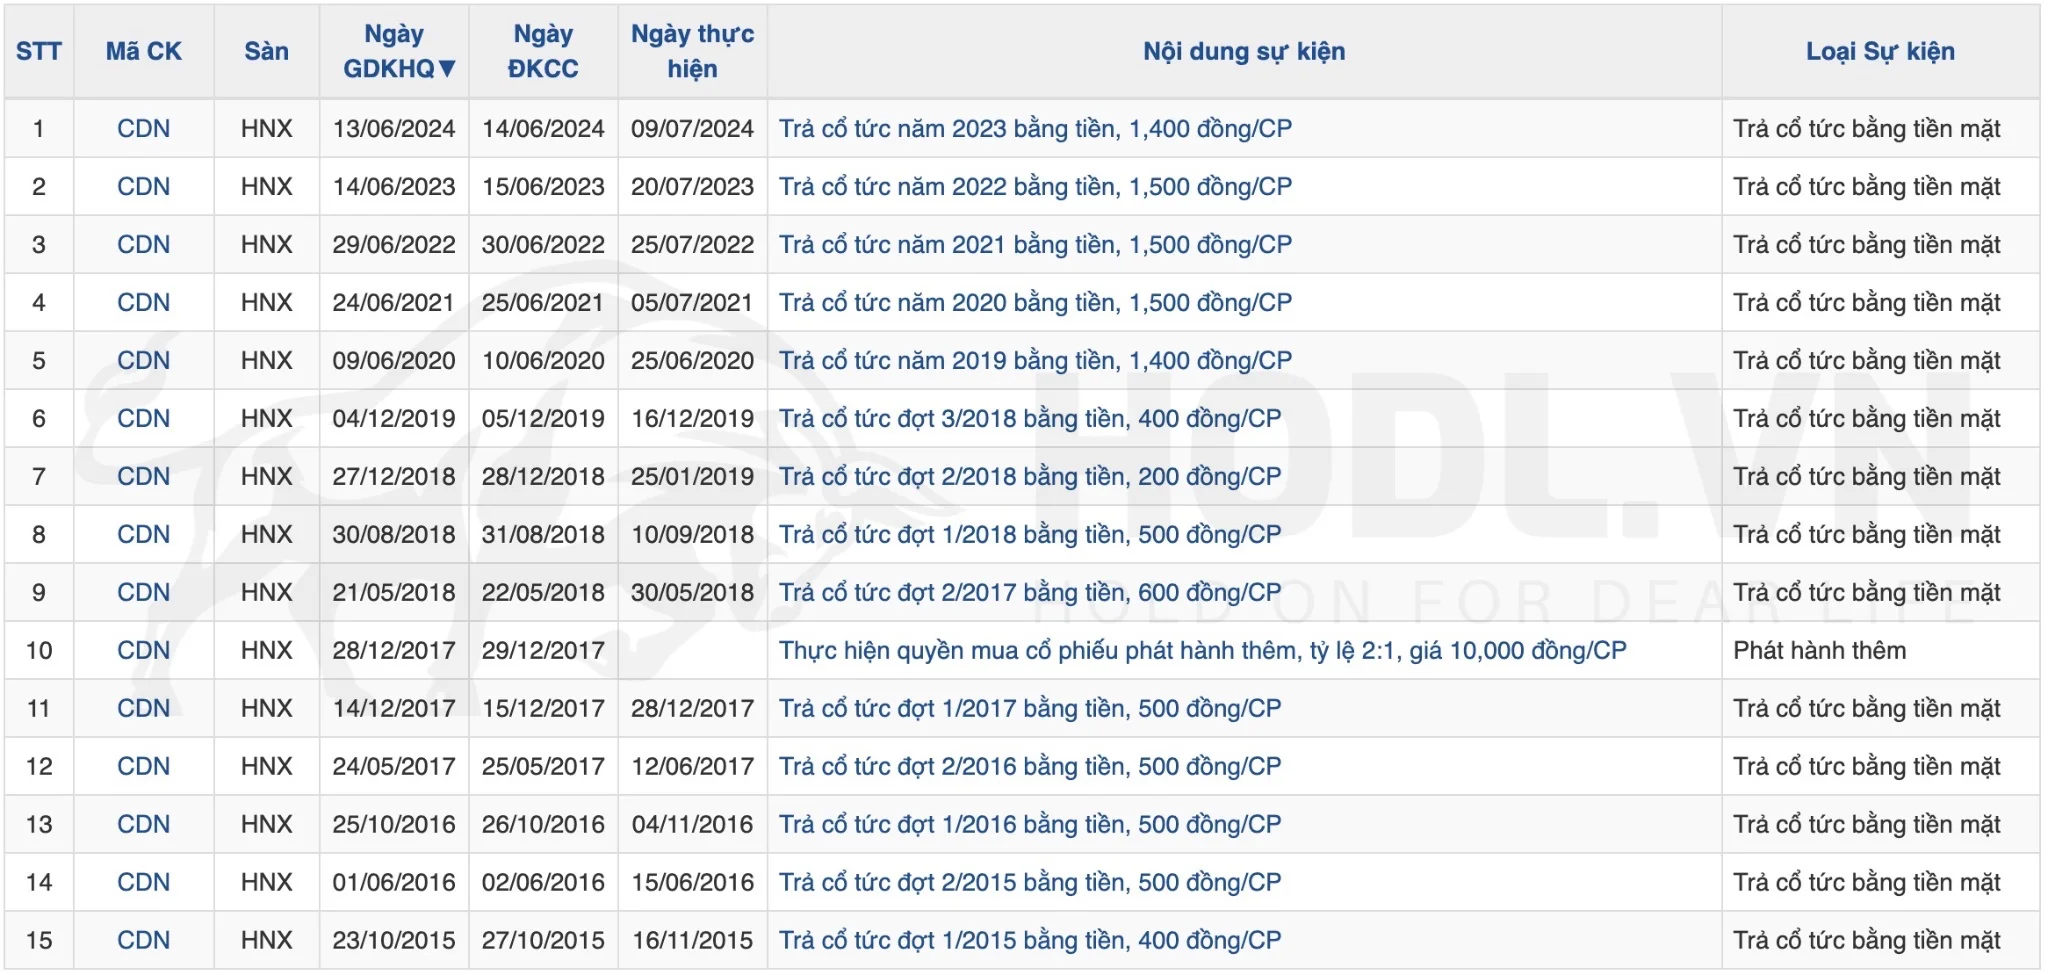This screenshot has width=2048, height=975.
Task: Open dividend đợt 1/2018 event link
Action: [1030, 535]
